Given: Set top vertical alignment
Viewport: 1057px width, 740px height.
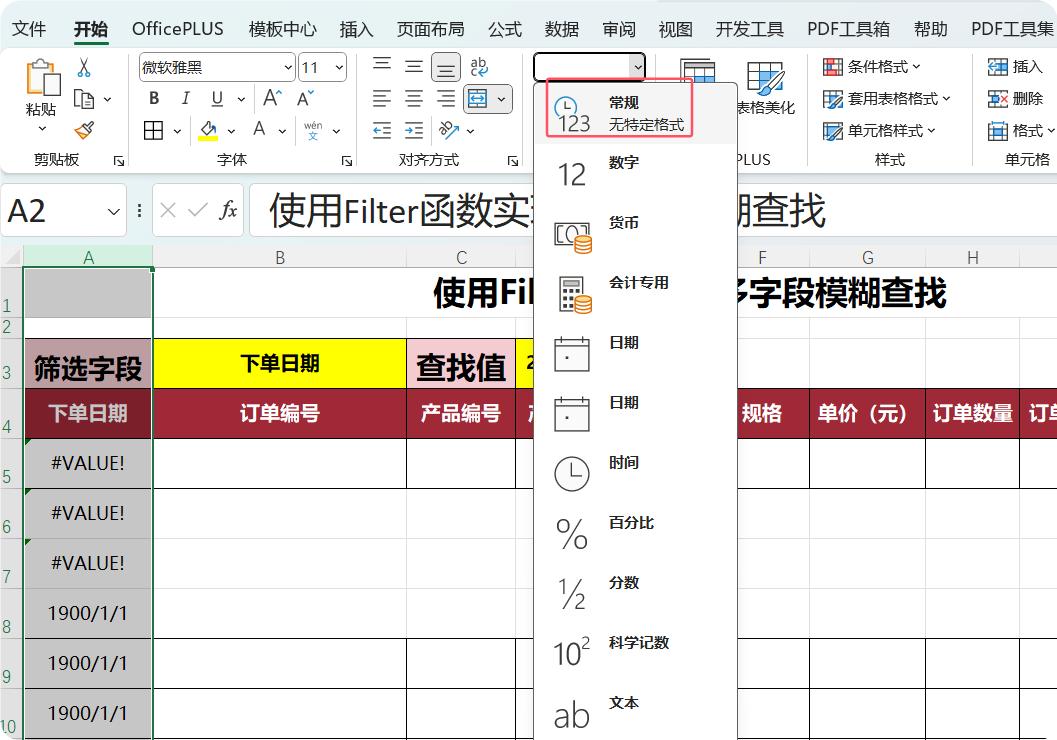Looking at the screenshot, I should pos(382,65).
